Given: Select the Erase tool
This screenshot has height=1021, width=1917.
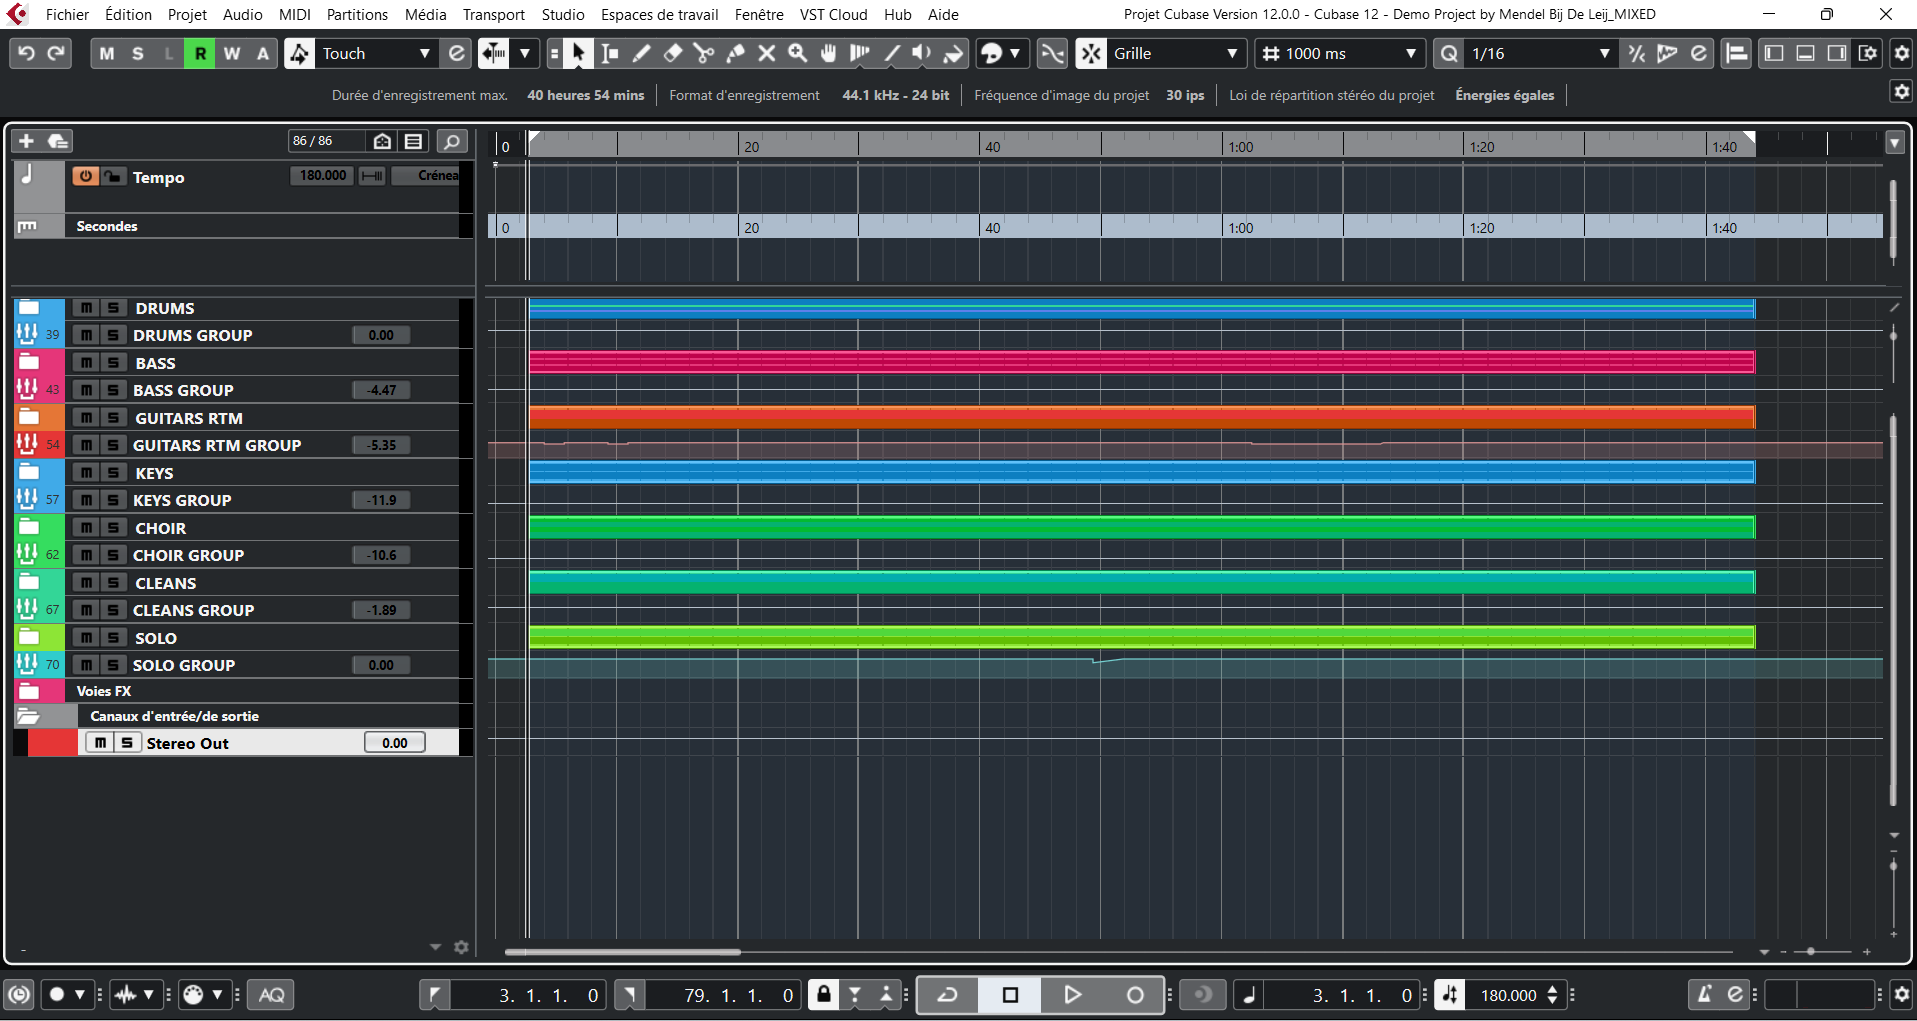Looking at the screenshot, I should pos(673,54).
